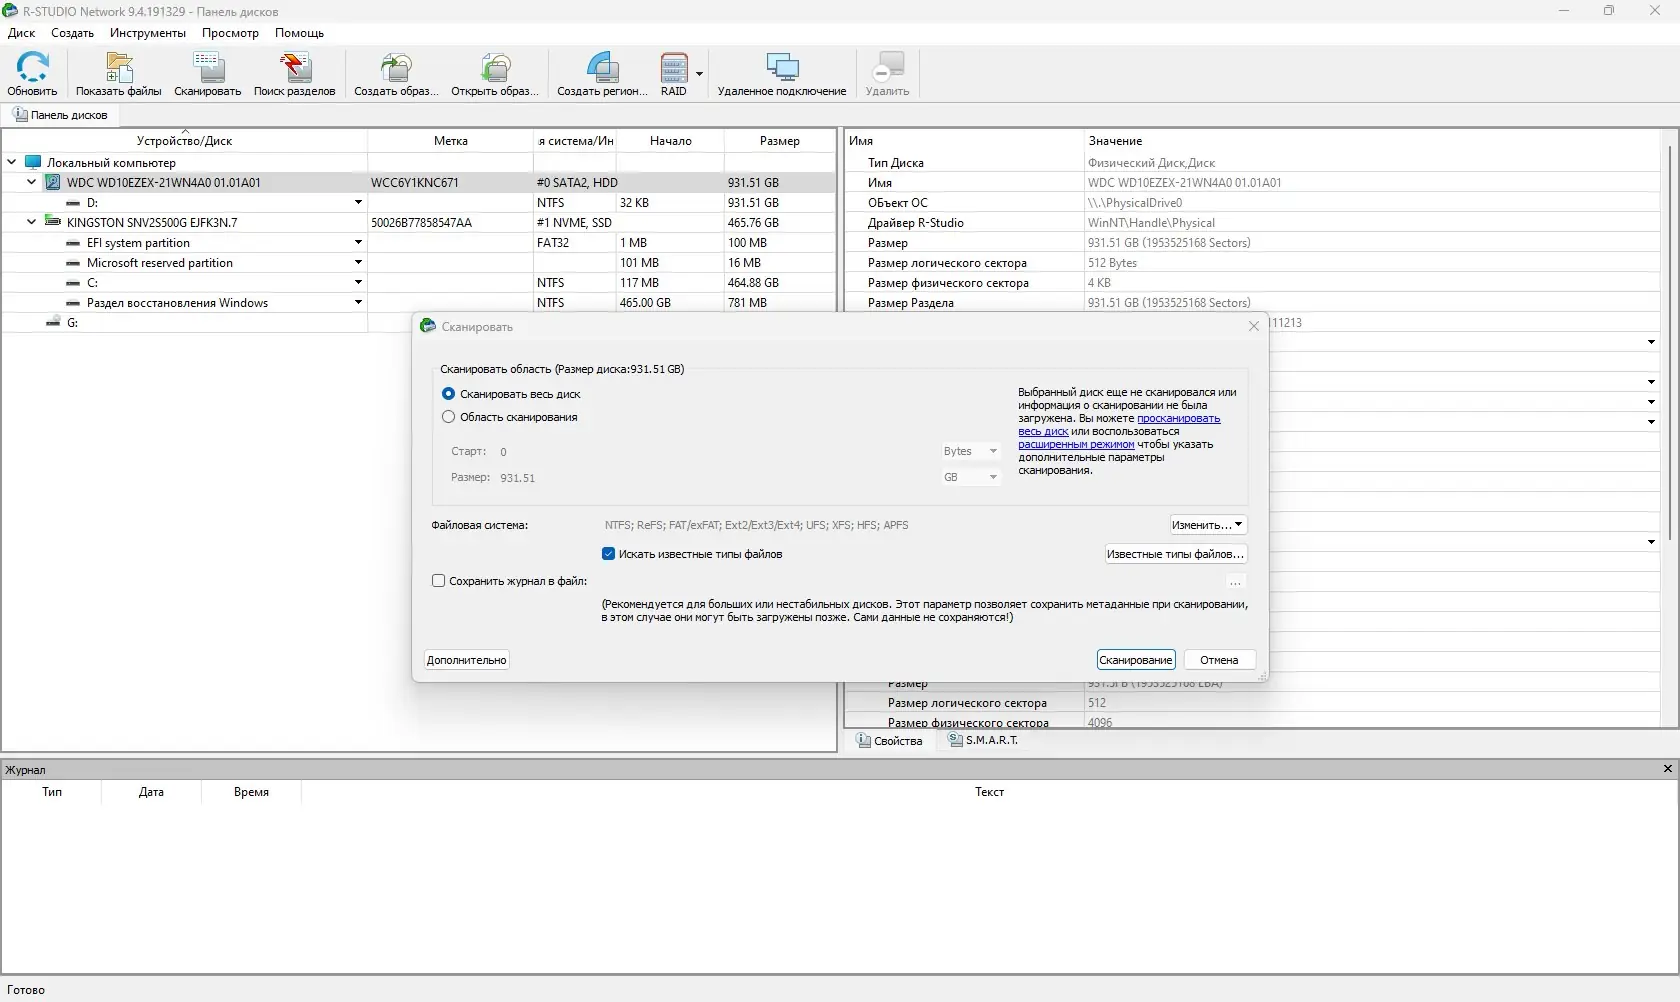
Task: Click the WDC WD10EZEX hard disk icon
Action: click(x=53, y=183)
